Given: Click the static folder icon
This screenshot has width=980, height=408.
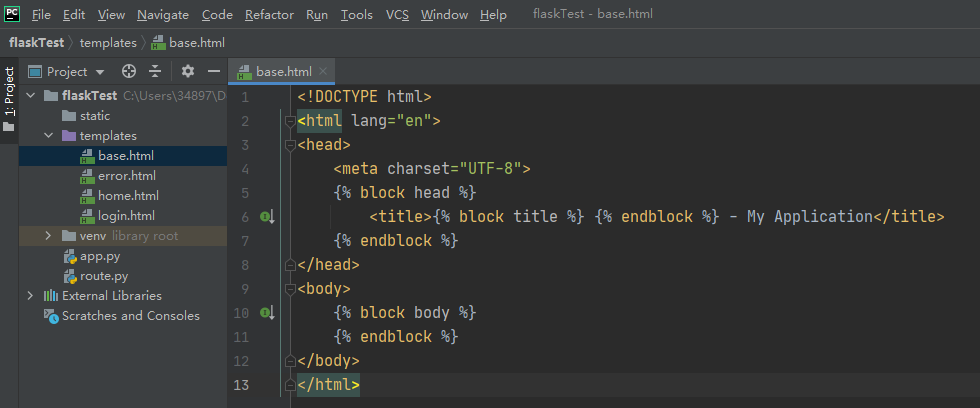Looking at the screenshot, I should (x=69, y=116).
